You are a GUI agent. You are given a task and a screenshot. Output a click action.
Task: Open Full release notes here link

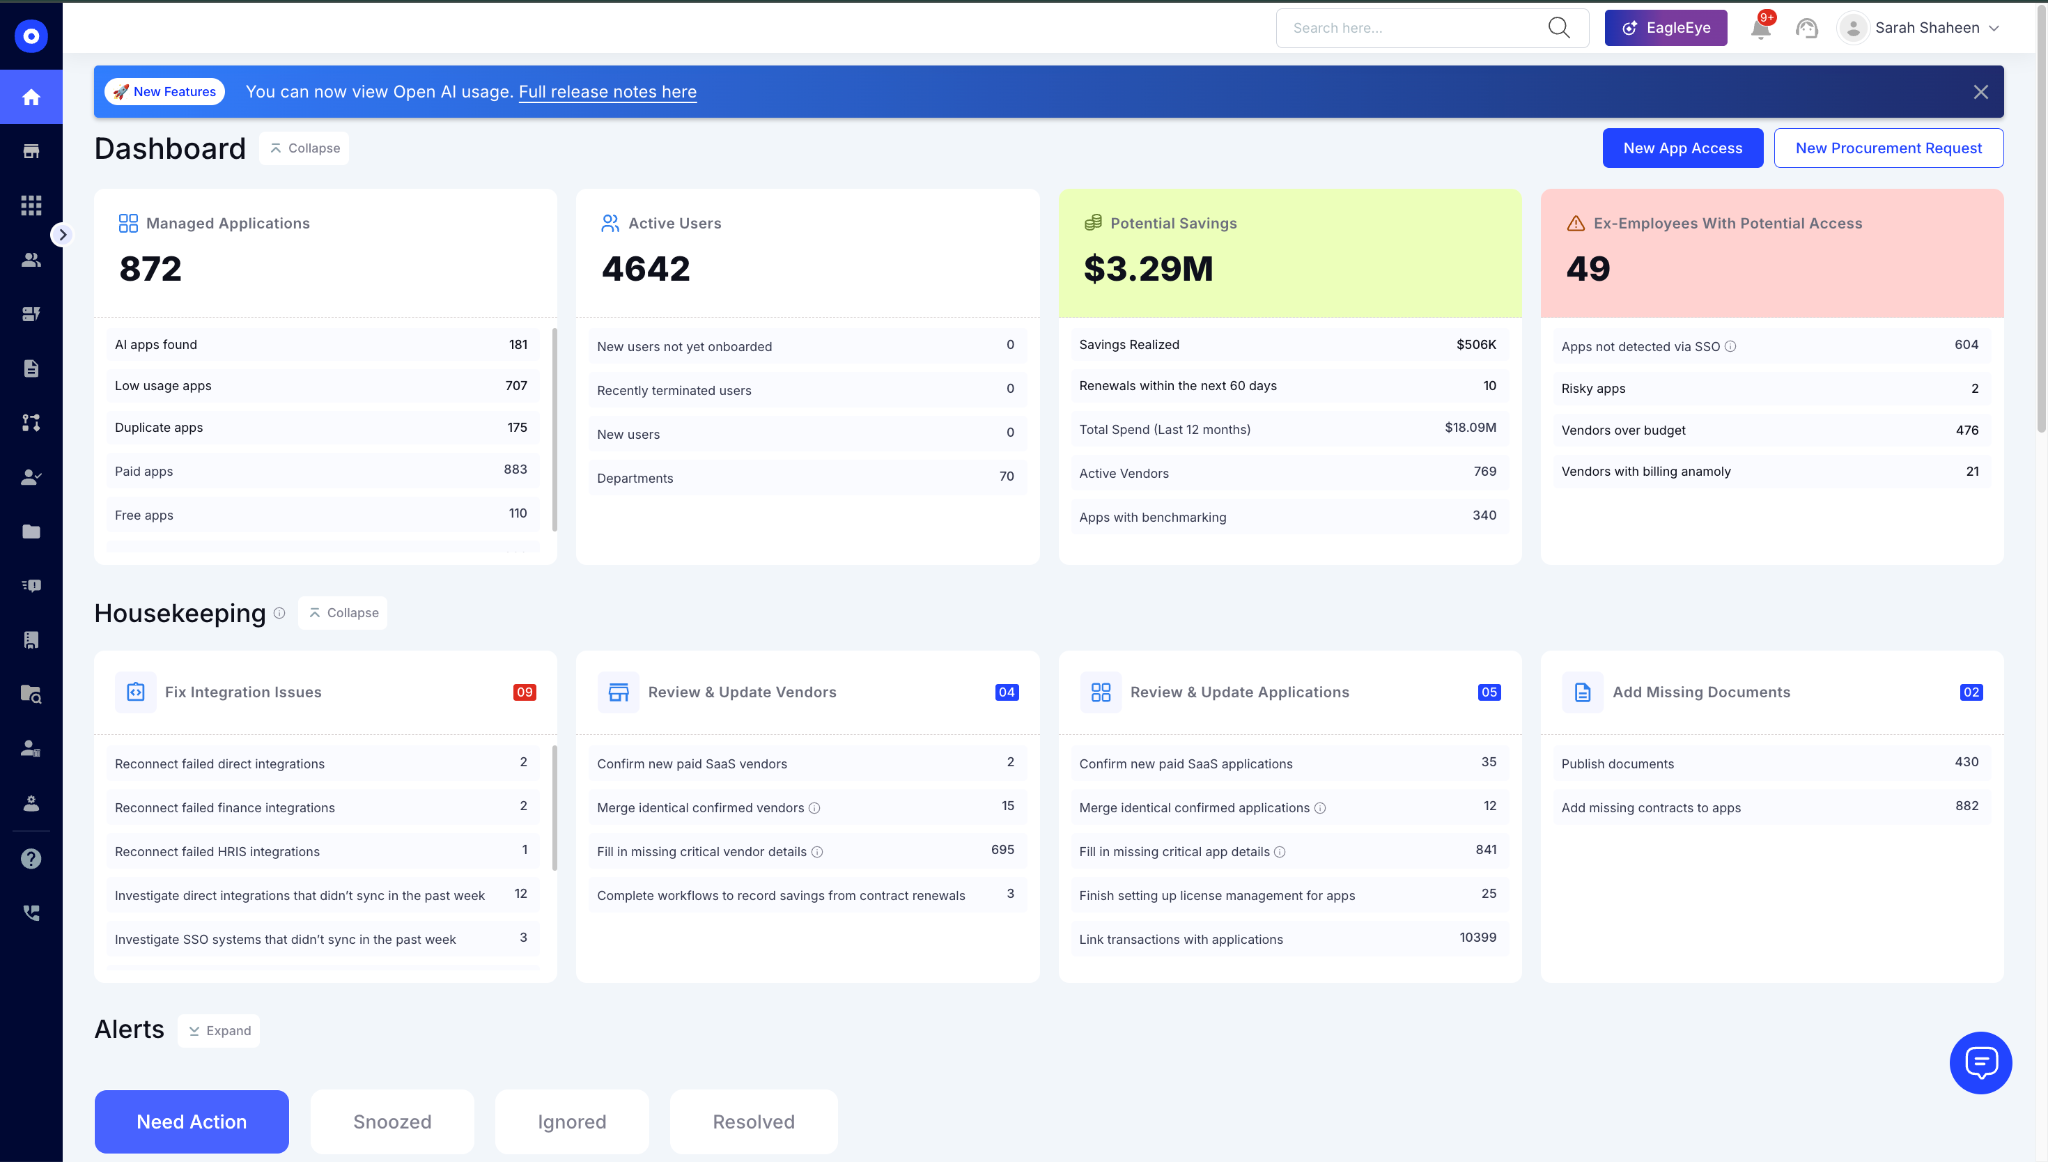point(607,92)
